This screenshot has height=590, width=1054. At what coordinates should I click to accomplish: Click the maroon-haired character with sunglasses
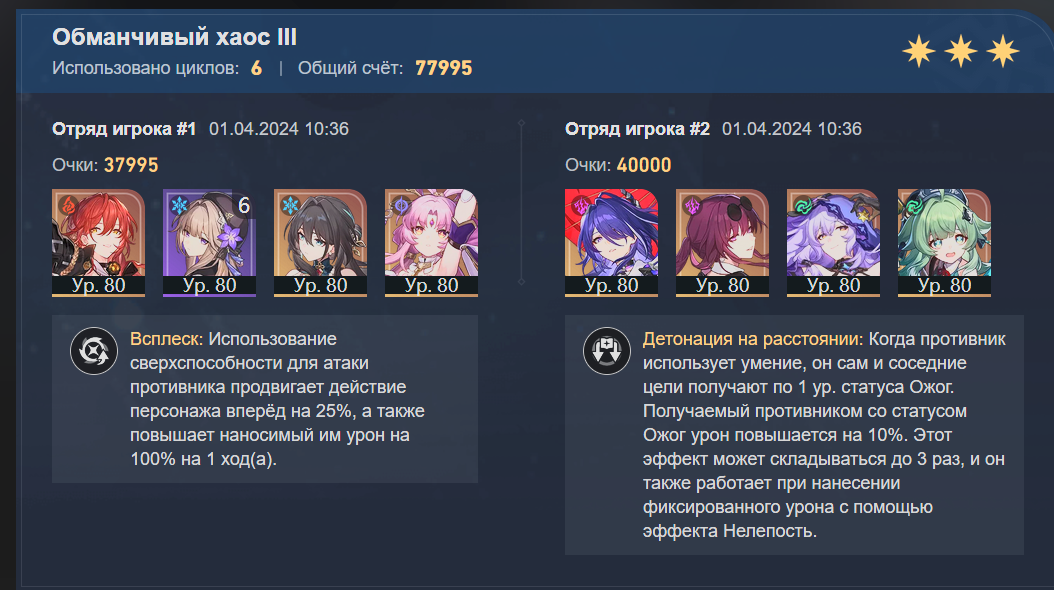pyautogui.click(x=722, y=243)
